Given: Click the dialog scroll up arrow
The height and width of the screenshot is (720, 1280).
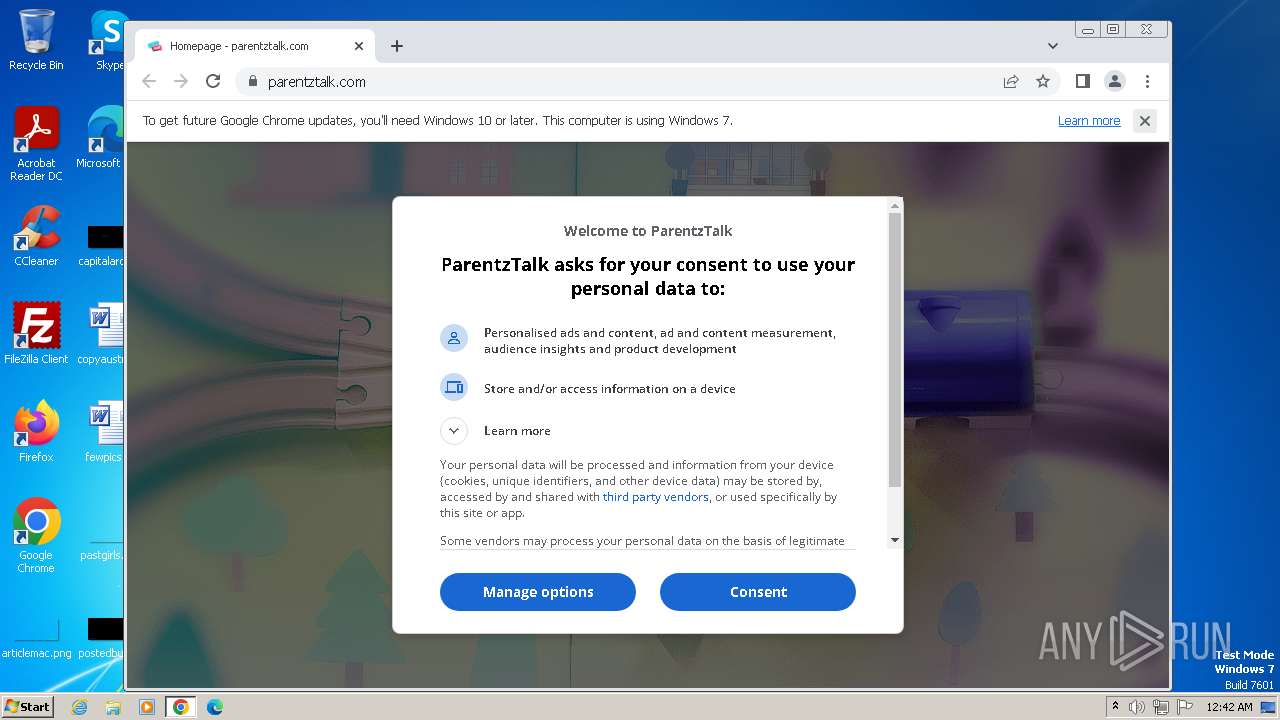Looking at the screenshot, I should coord(895,206).
